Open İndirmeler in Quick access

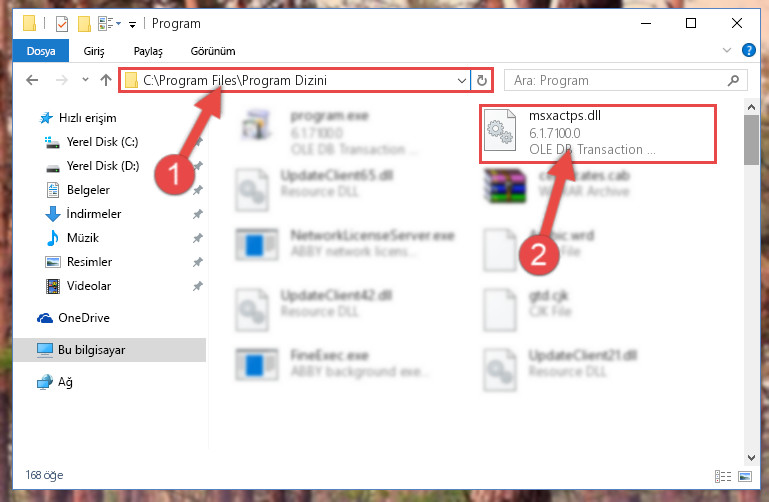tap(94, 214)
